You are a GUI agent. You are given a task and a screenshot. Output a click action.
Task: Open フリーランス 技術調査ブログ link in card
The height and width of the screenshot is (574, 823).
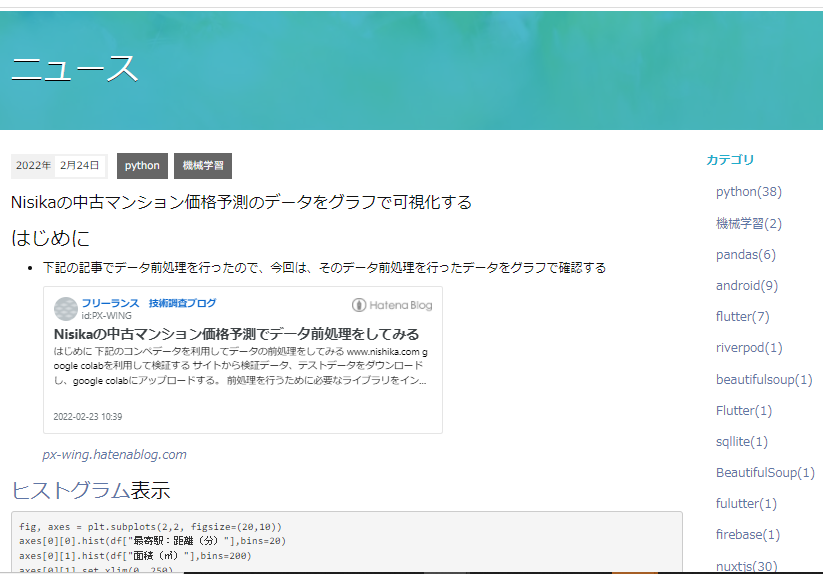(x=149, y=303)
